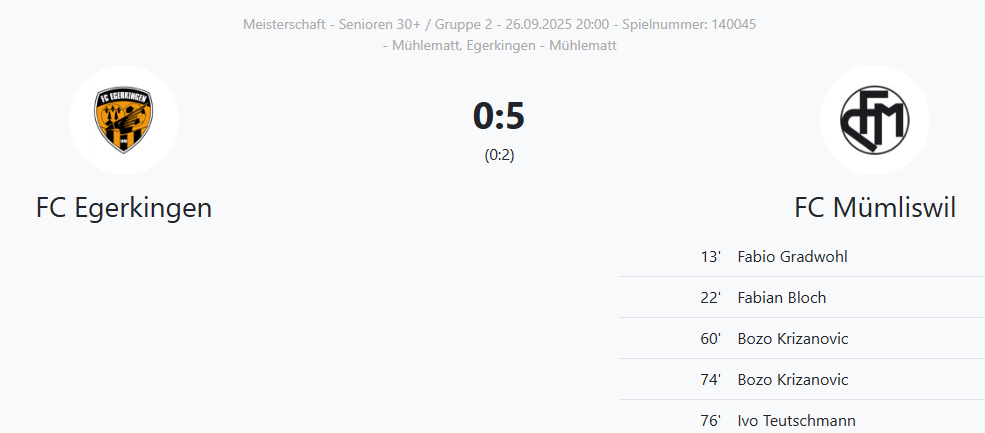Select goal scorer Ivo Teutschmann

pos(796,420)
